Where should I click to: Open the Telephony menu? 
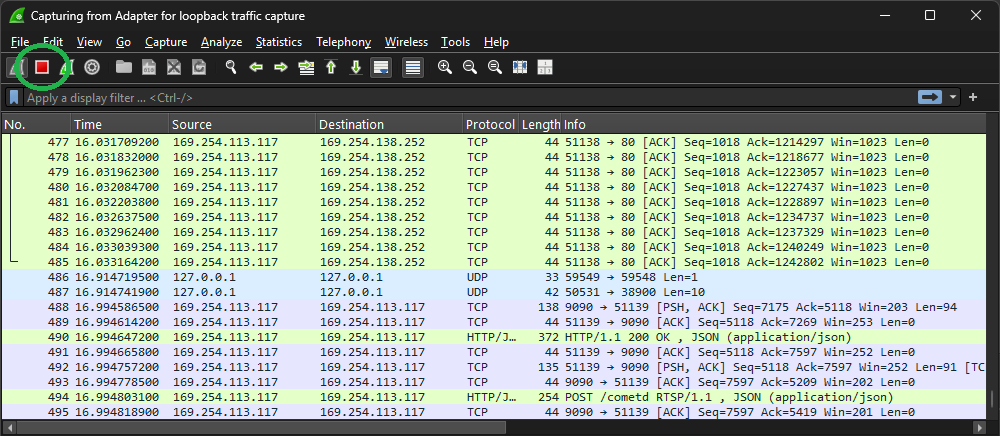[x=343, y=42]
